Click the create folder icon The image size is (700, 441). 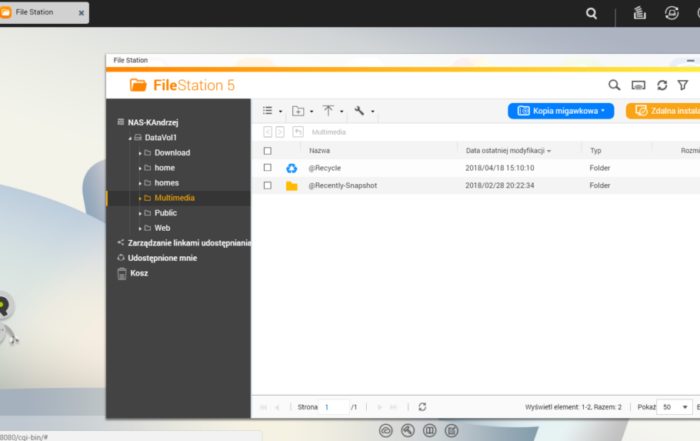point(298,111)
